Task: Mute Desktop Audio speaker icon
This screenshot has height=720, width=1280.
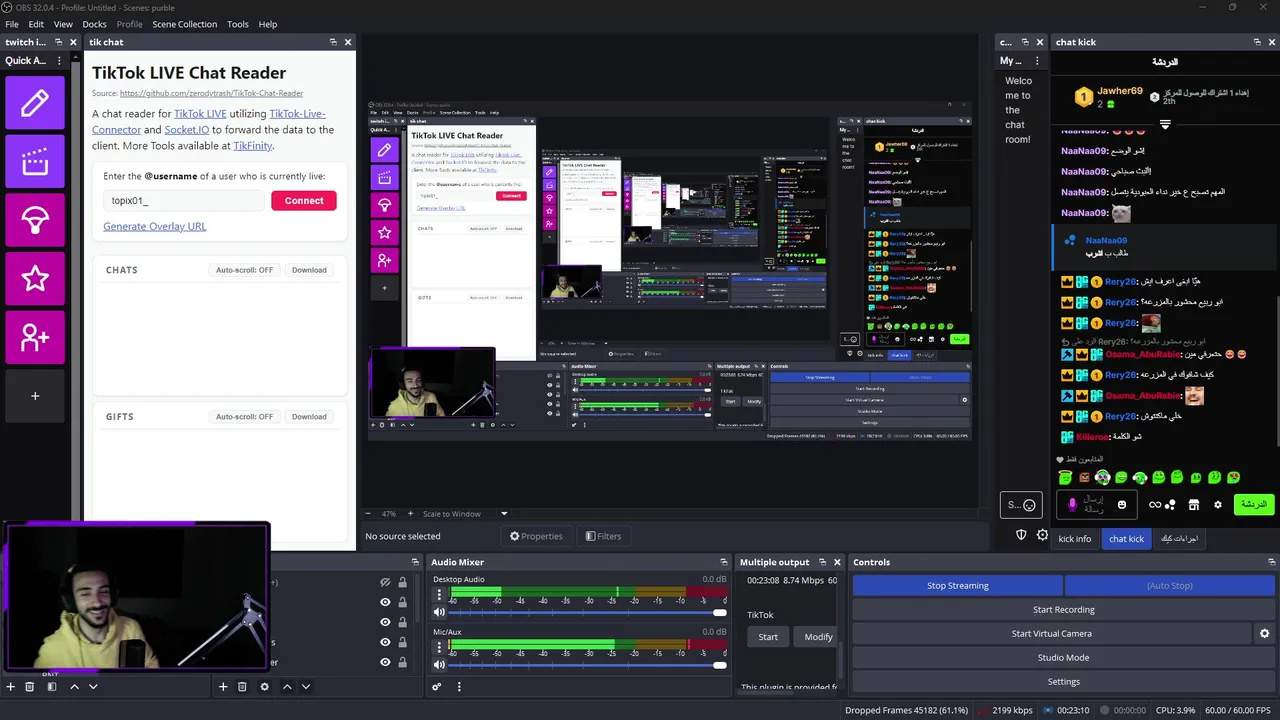Action: [x=439, y=612]
